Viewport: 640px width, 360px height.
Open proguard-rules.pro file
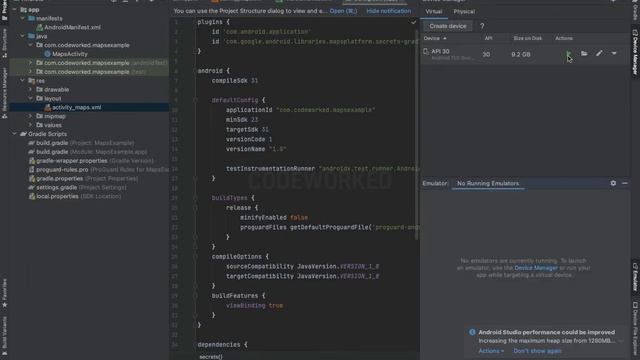point(98,169)
